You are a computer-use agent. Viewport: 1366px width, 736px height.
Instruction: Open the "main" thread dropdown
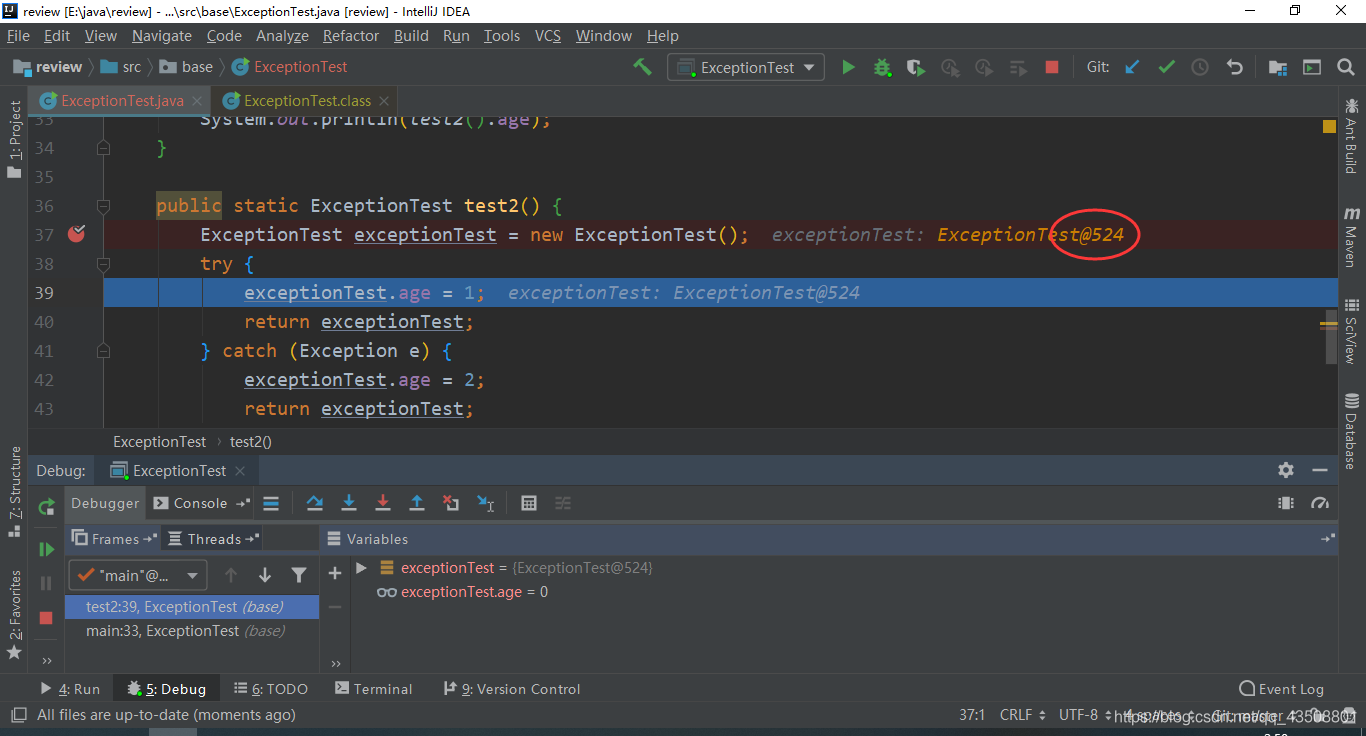pyautogui.click(x=138, y=575)
